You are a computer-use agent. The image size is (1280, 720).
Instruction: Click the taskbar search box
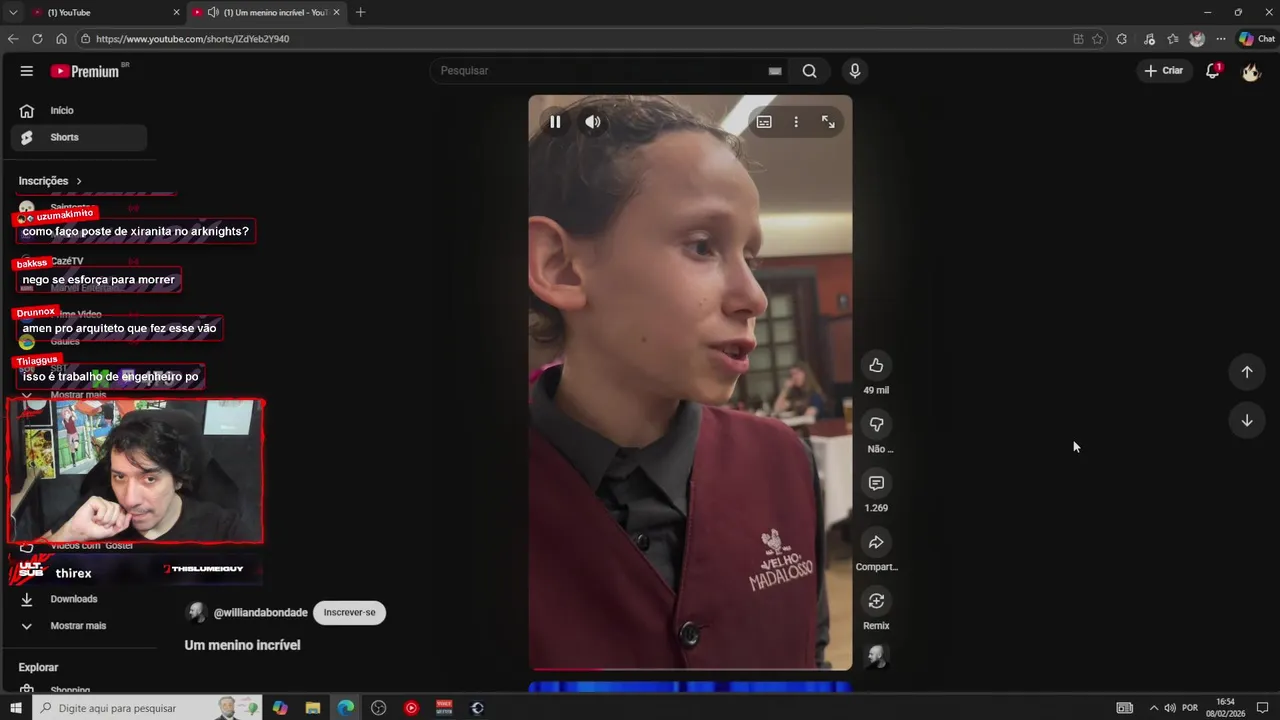[147, 708]
